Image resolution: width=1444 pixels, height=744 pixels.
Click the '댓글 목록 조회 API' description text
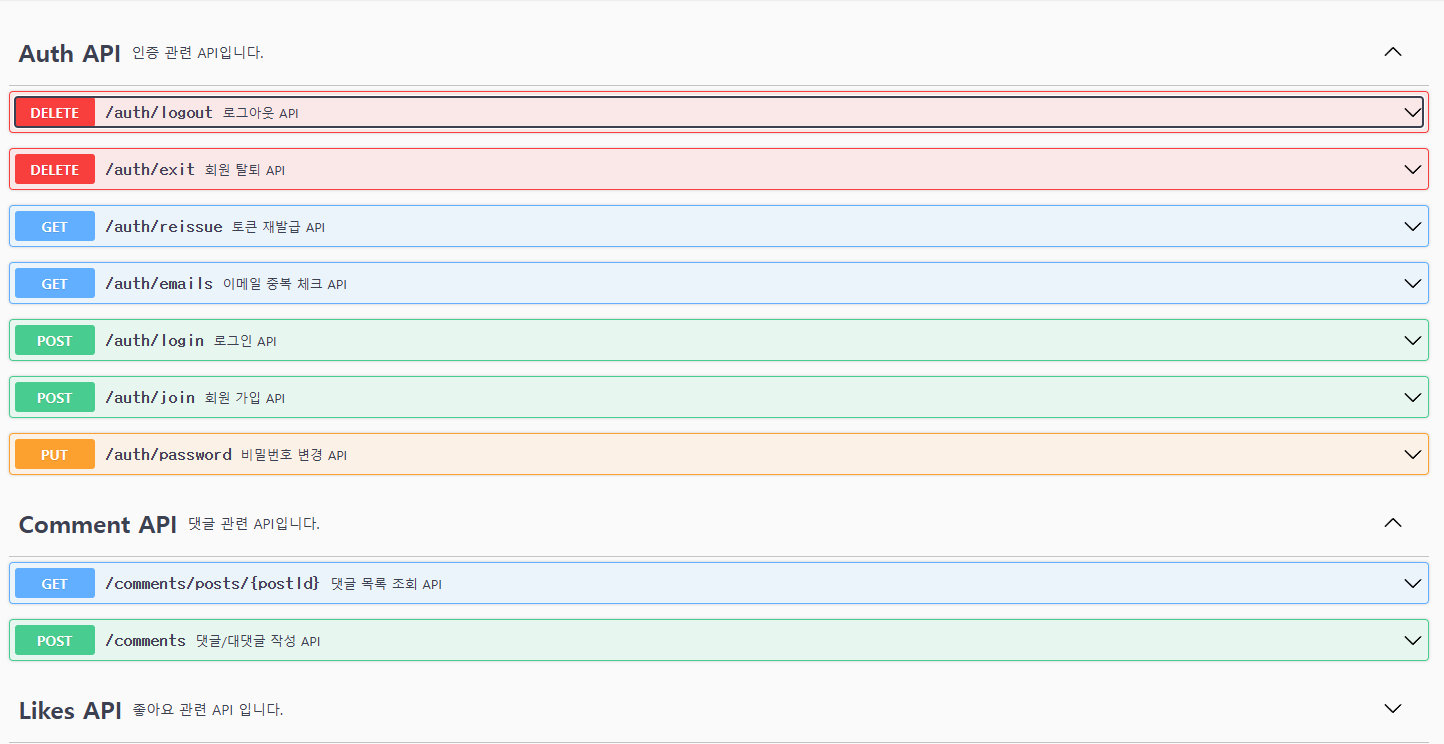pos(386,585)
